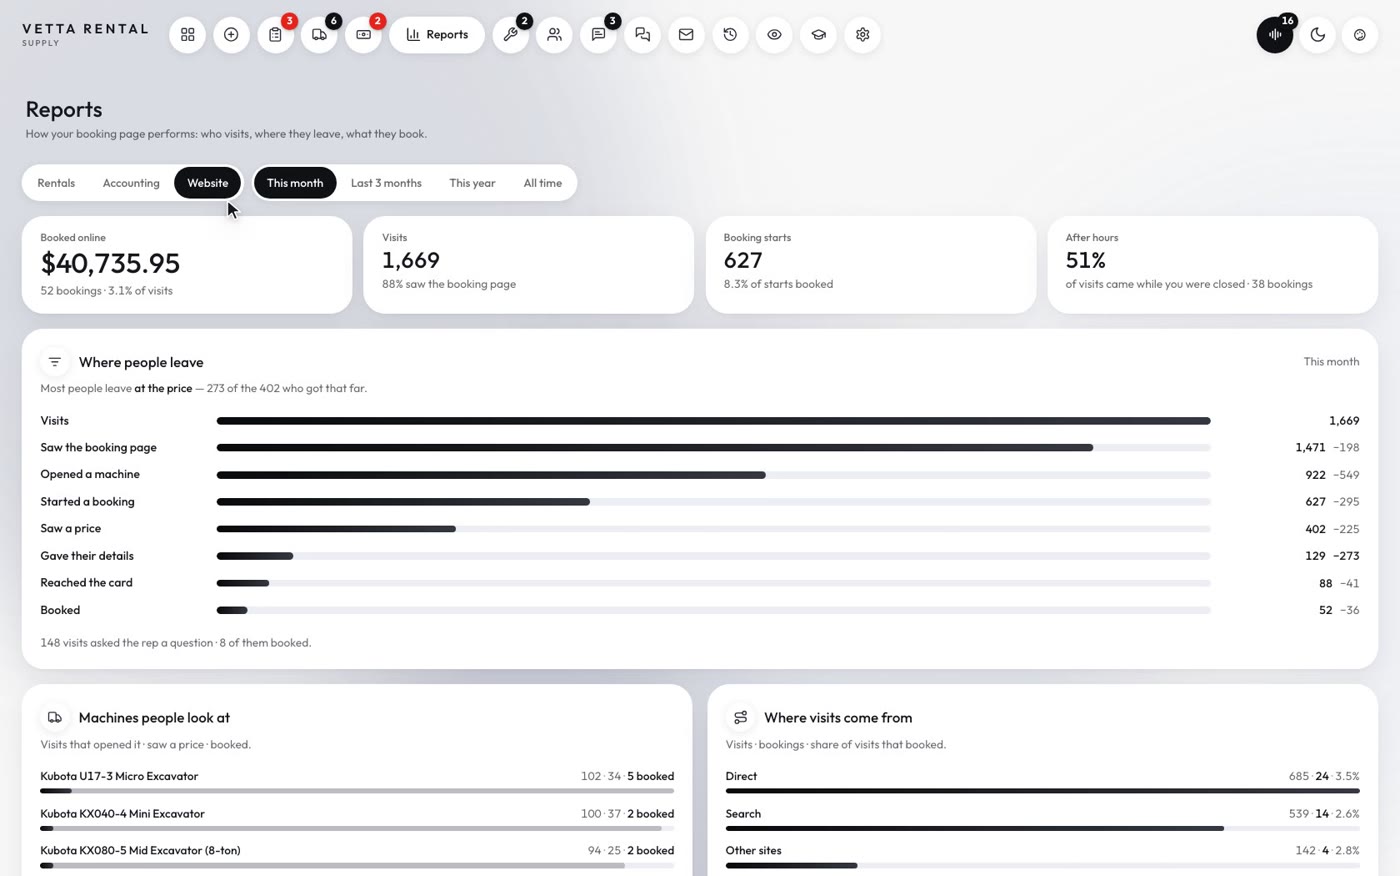
Task: Choose the This year period
Action: (x=472, y=183)
